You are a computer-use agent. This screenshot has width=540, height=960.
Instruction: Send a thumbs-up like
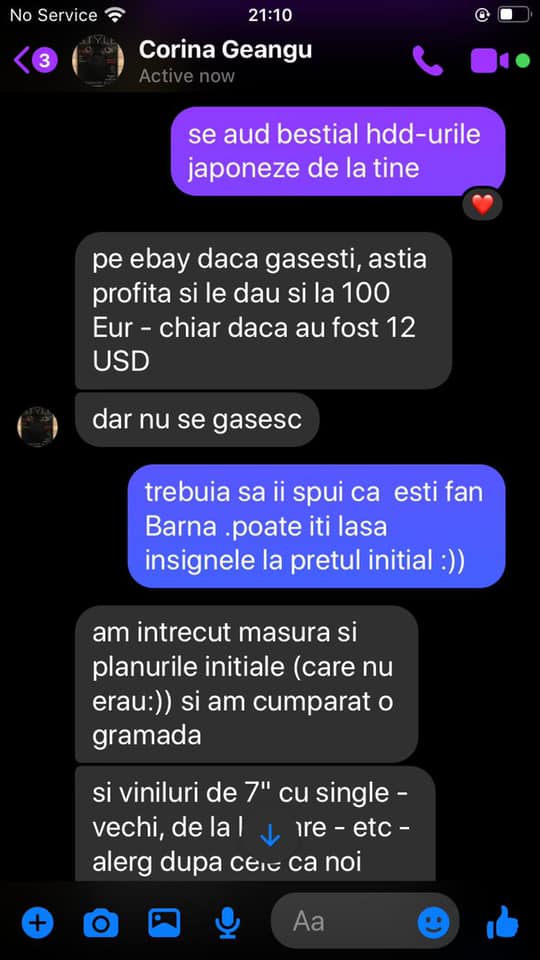pos(503,921)
